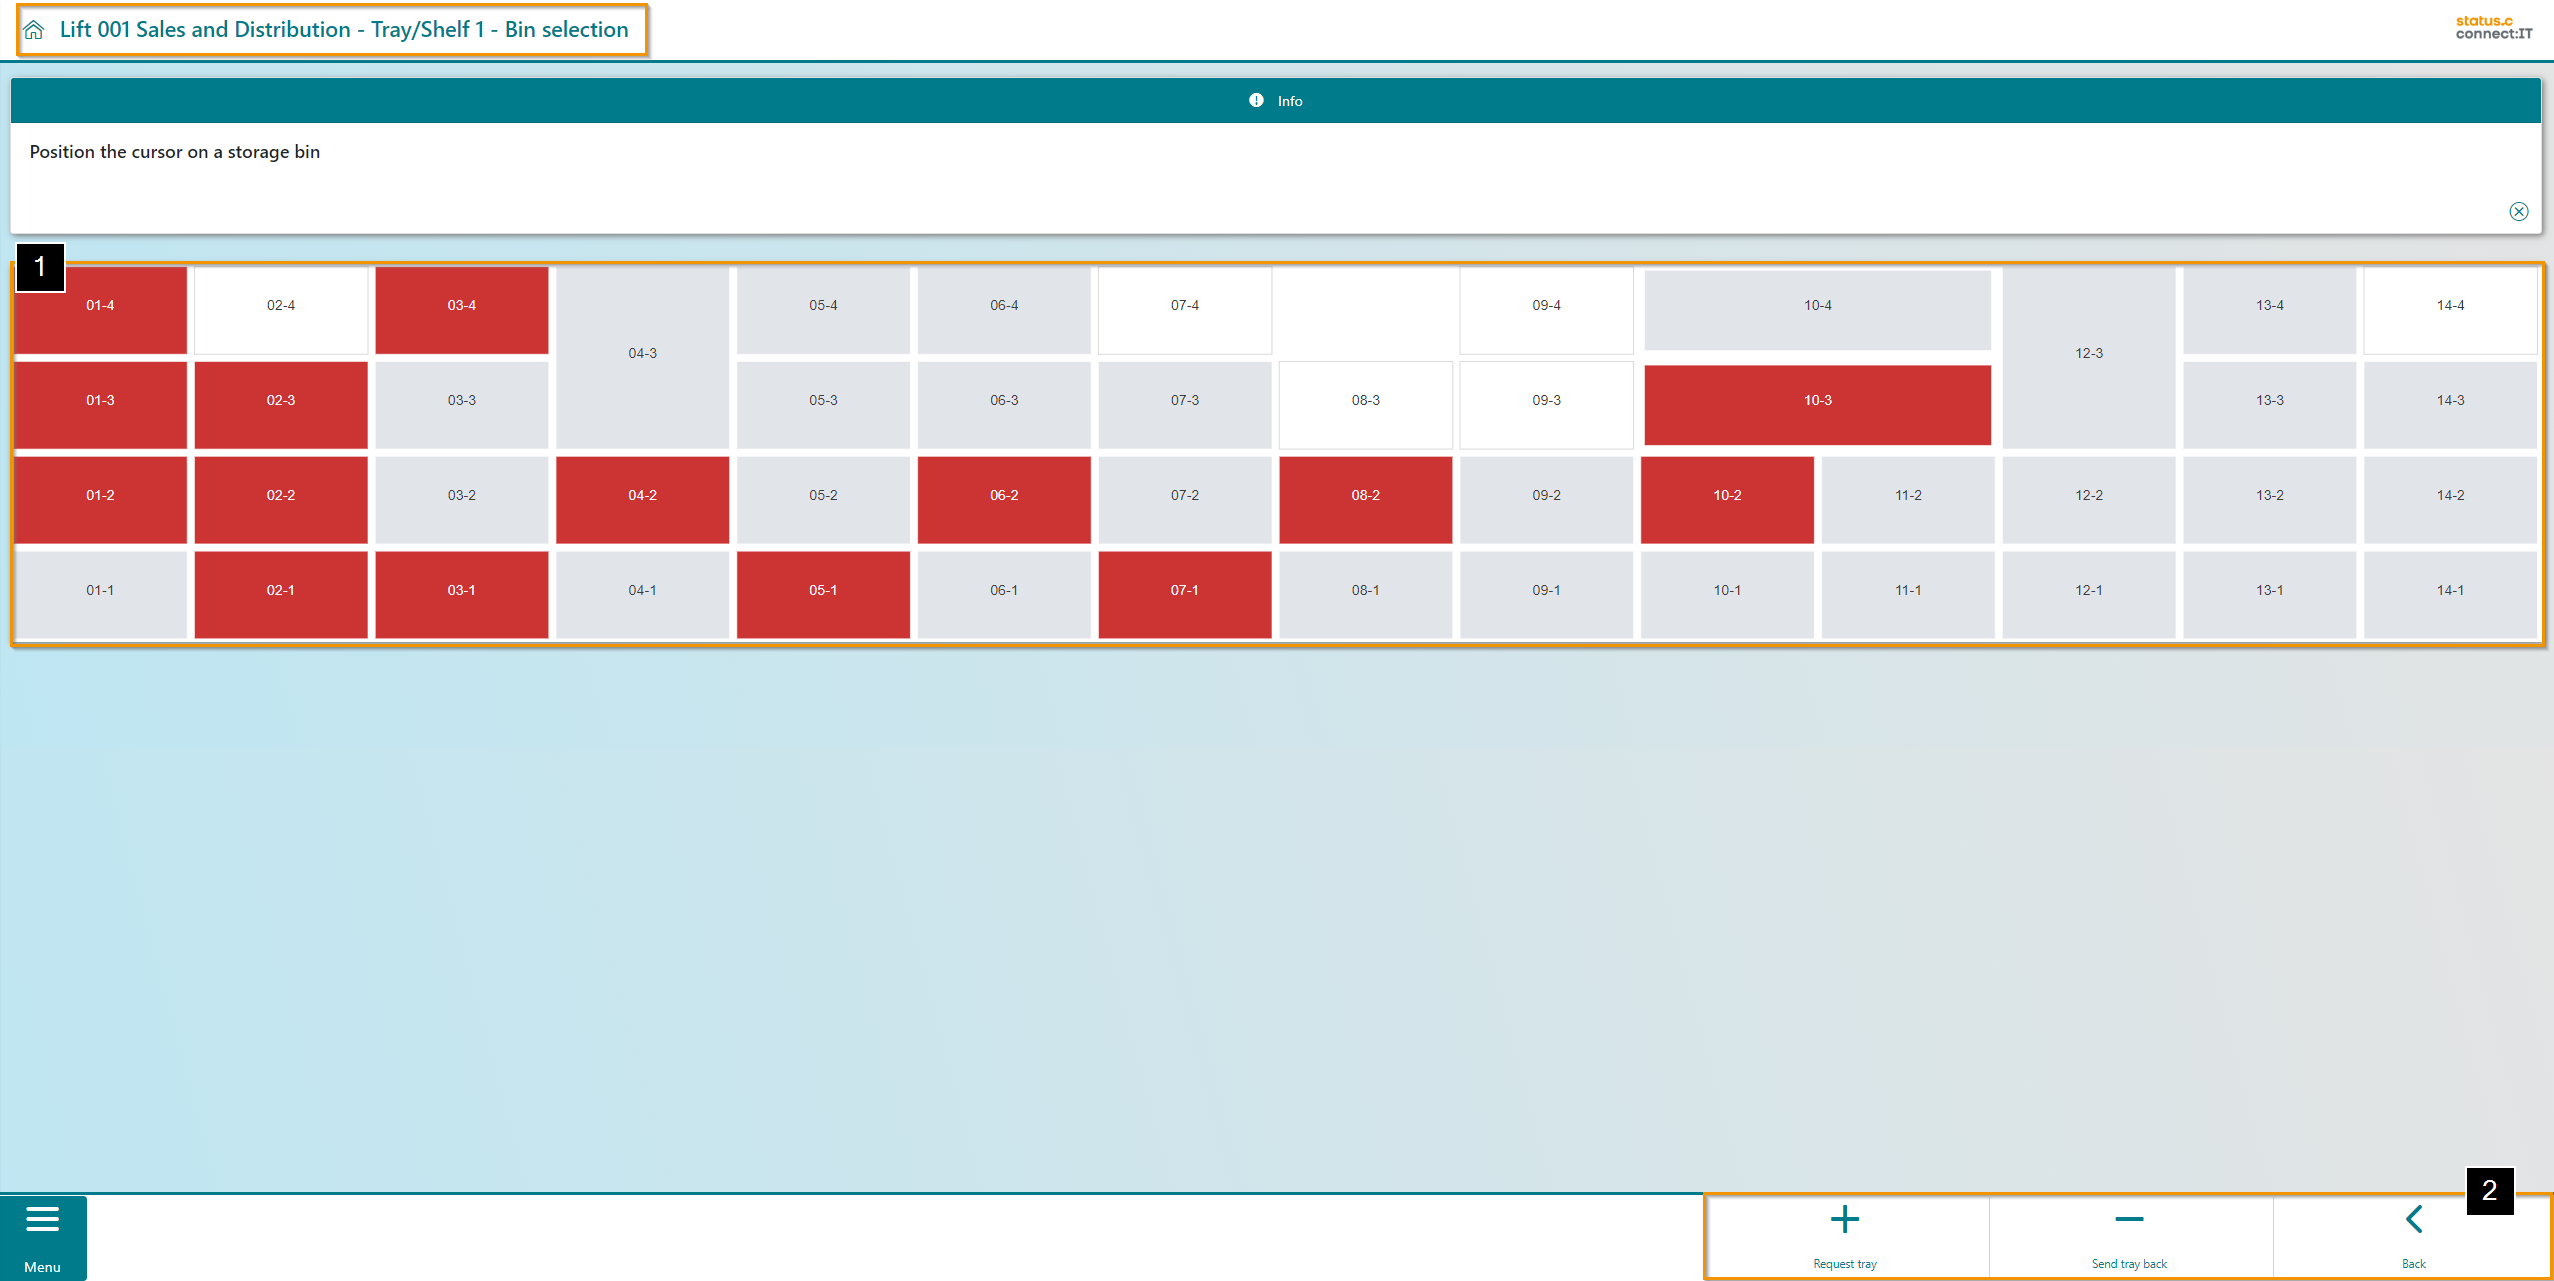Click red storage bin 06-2
This screenshot has height=1281, width=2554.
tap(1004, 496)
